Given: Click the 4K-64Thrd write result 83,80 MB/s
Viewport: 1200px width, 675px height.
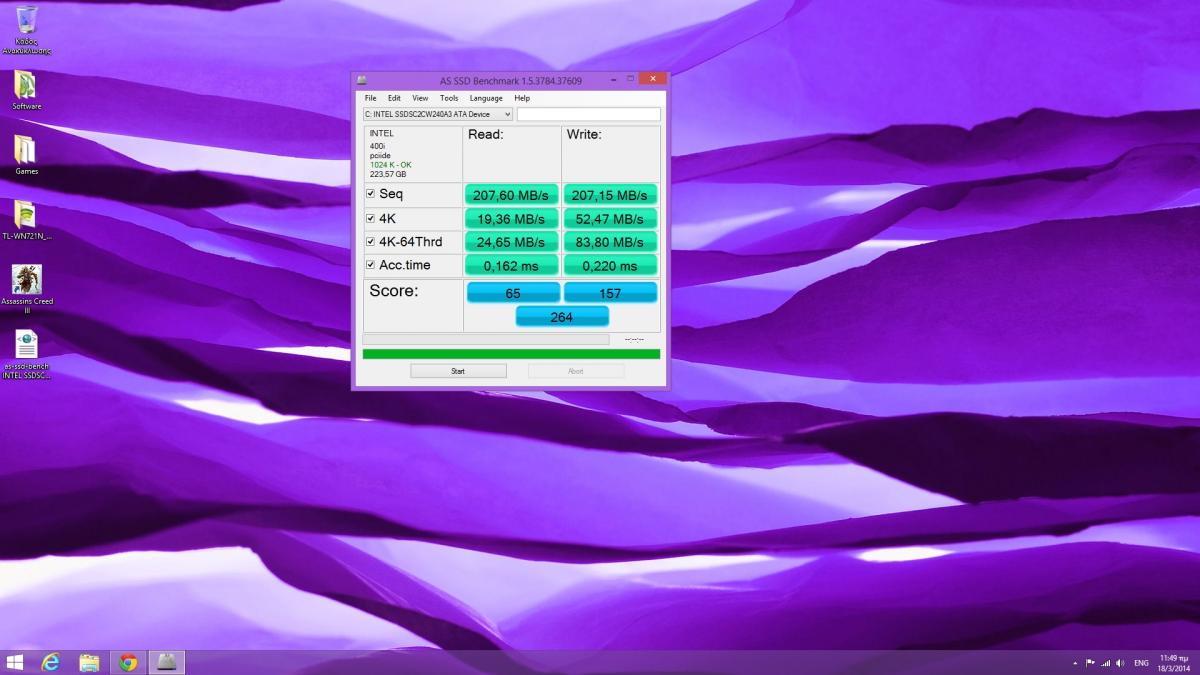Looking at the screenshot, I should click(x=610, y=242).
